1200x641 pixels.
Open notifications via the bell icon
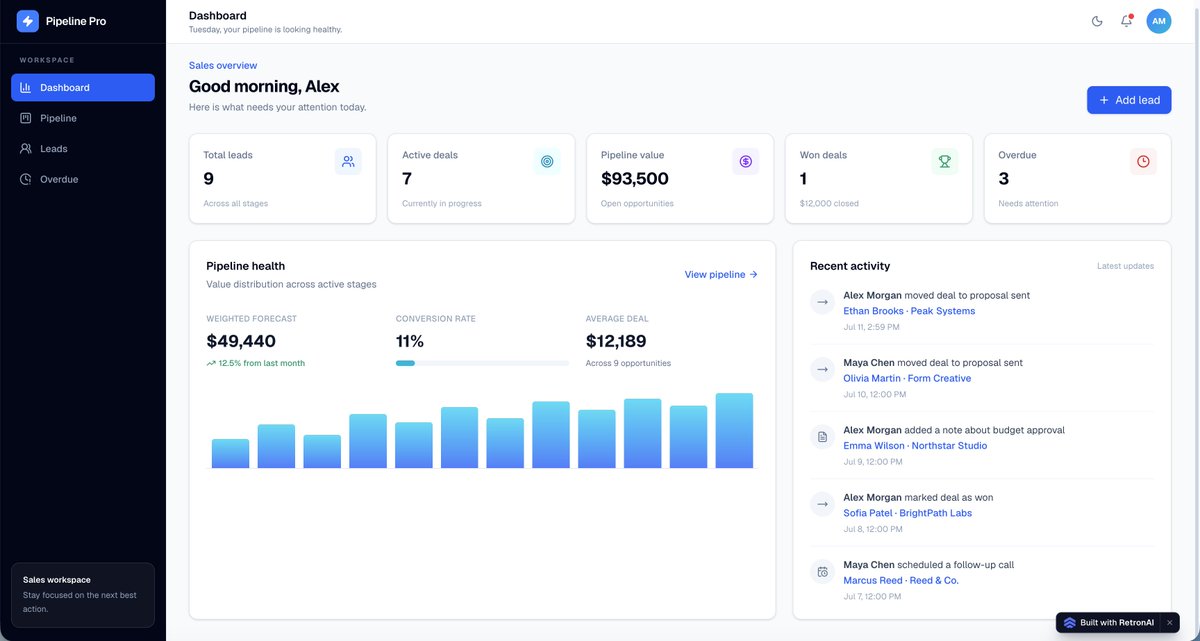1126,21
